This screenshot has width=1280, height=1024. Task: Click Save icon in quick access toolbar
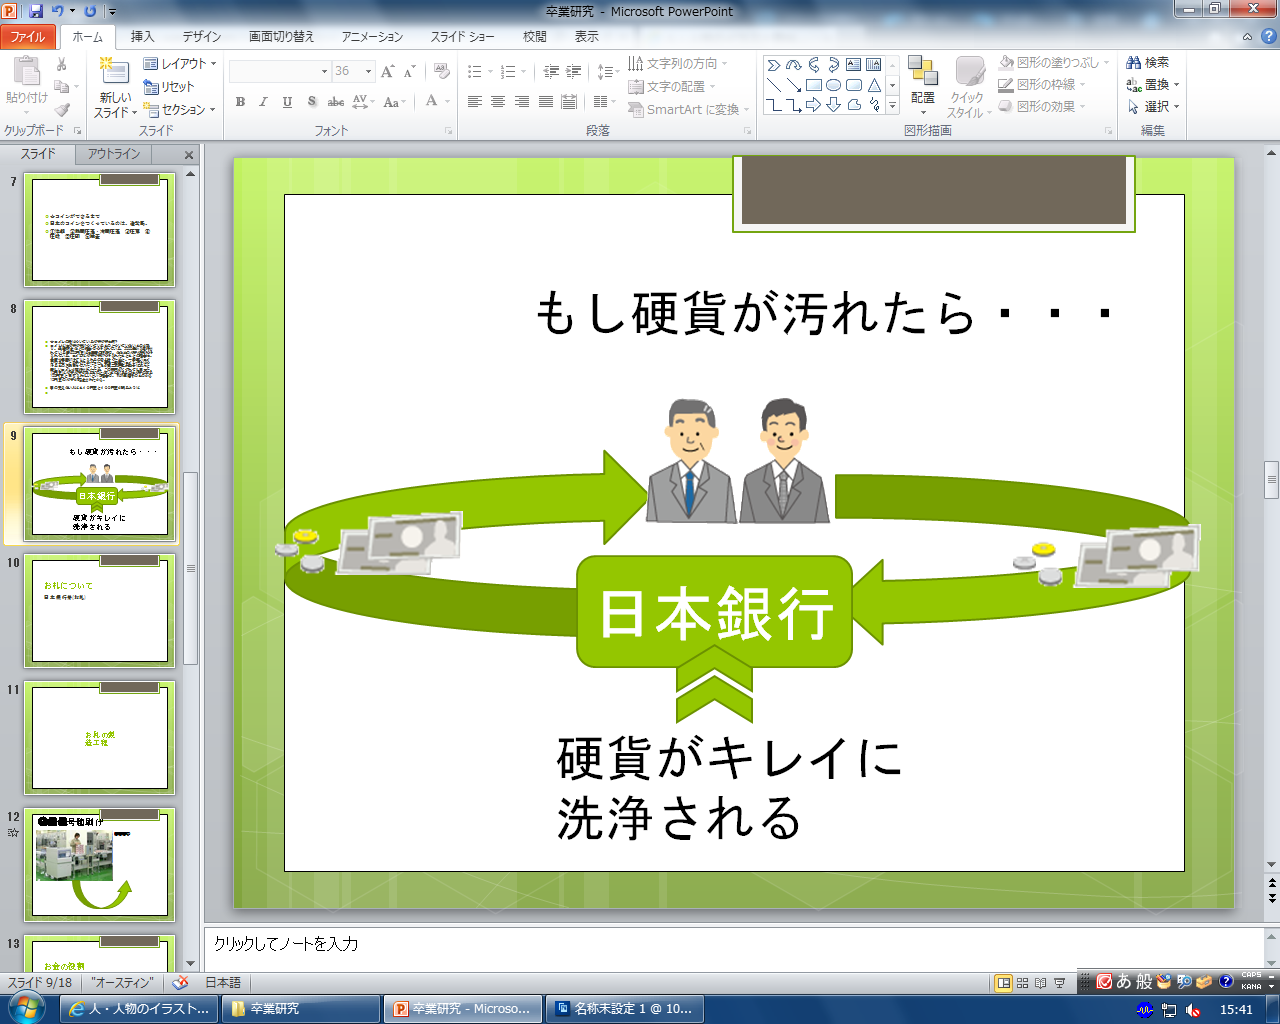(36, 11)
